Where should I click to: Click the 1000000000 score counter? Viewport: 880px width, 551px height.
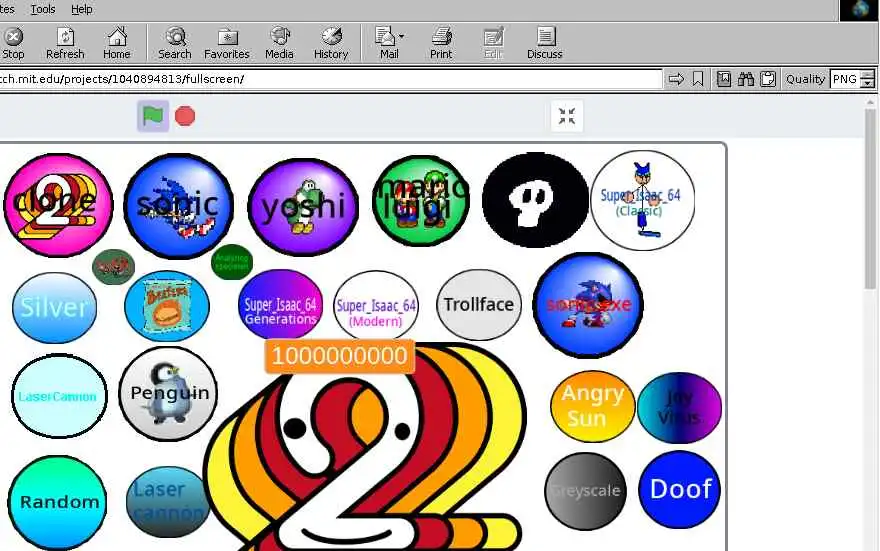[340, 356]
